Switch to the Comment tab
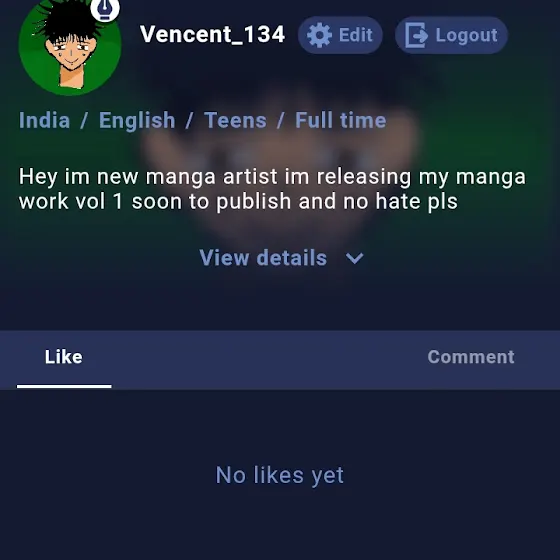The image size is (560, 560). [x=471, y=357]
